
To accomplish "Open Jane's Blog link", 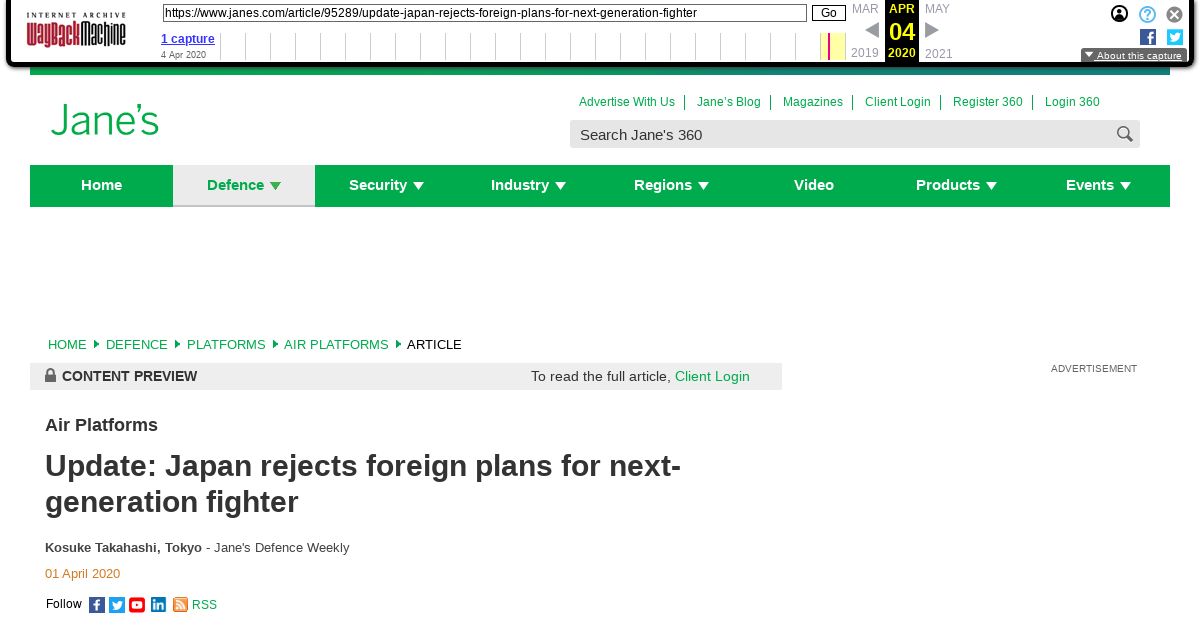I will (729, 102).
